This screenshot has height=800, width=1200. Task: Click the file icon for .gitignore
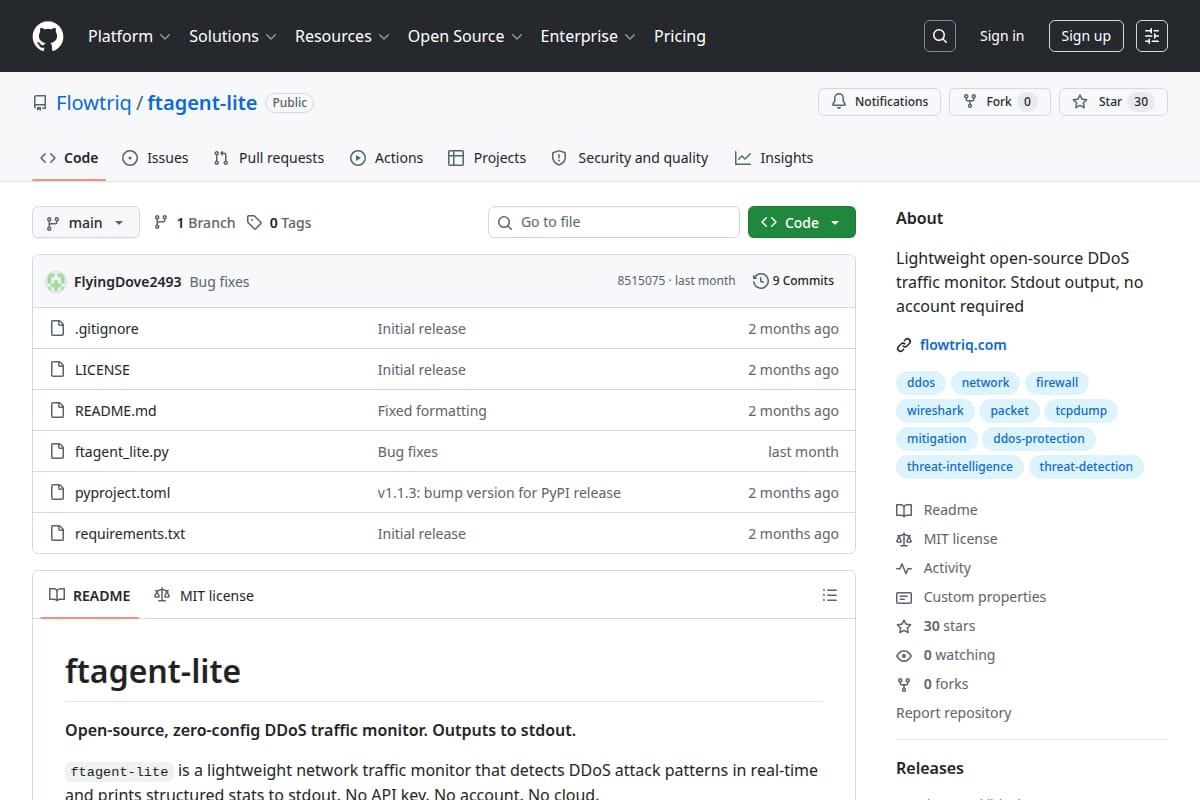(x=57, y=329)
